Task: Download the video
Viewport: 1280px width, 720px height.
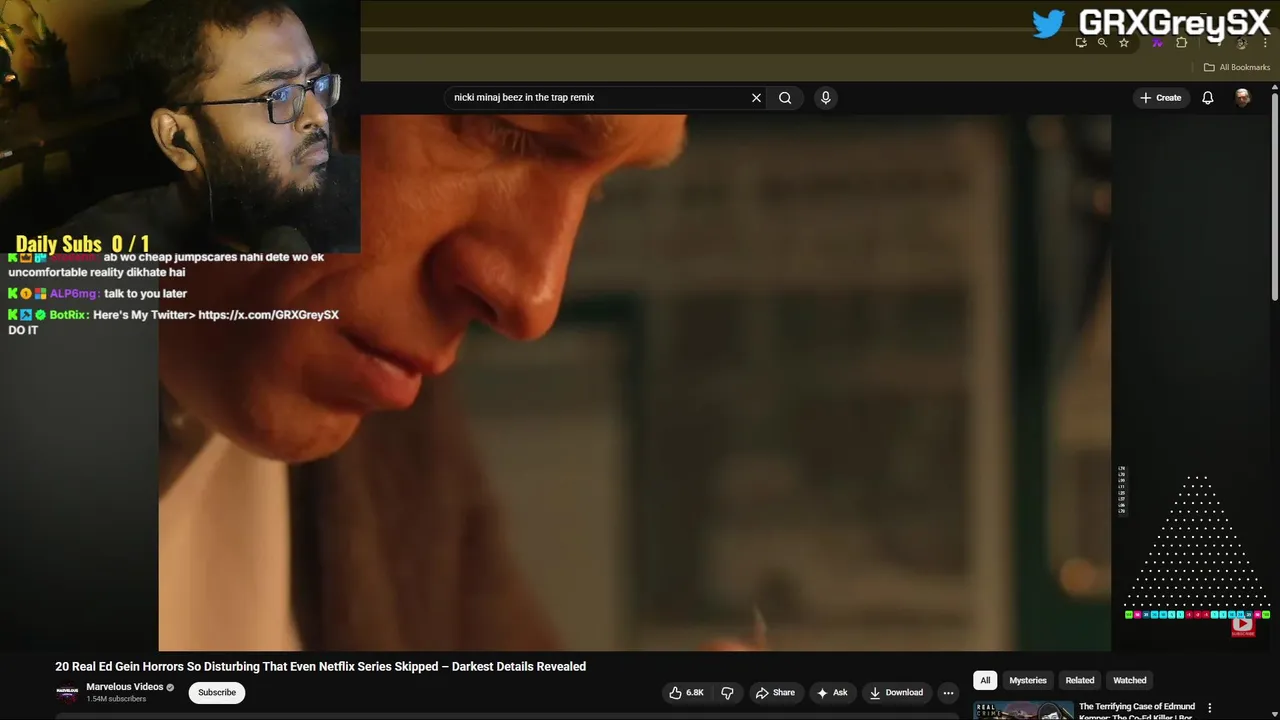Action: click(x=896, y=693)
